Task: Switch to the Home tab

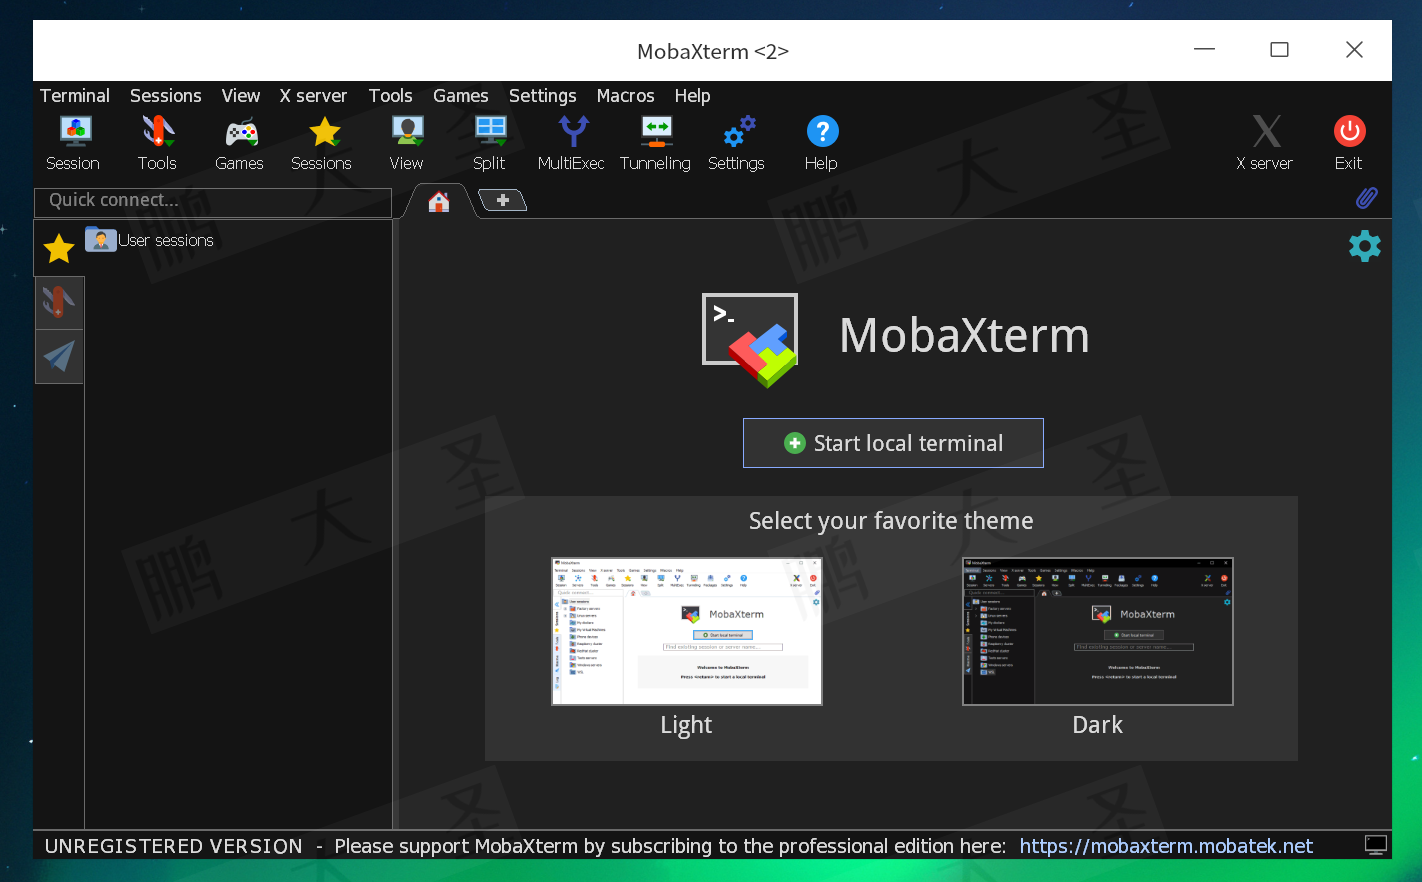Action: click(438, 202)
